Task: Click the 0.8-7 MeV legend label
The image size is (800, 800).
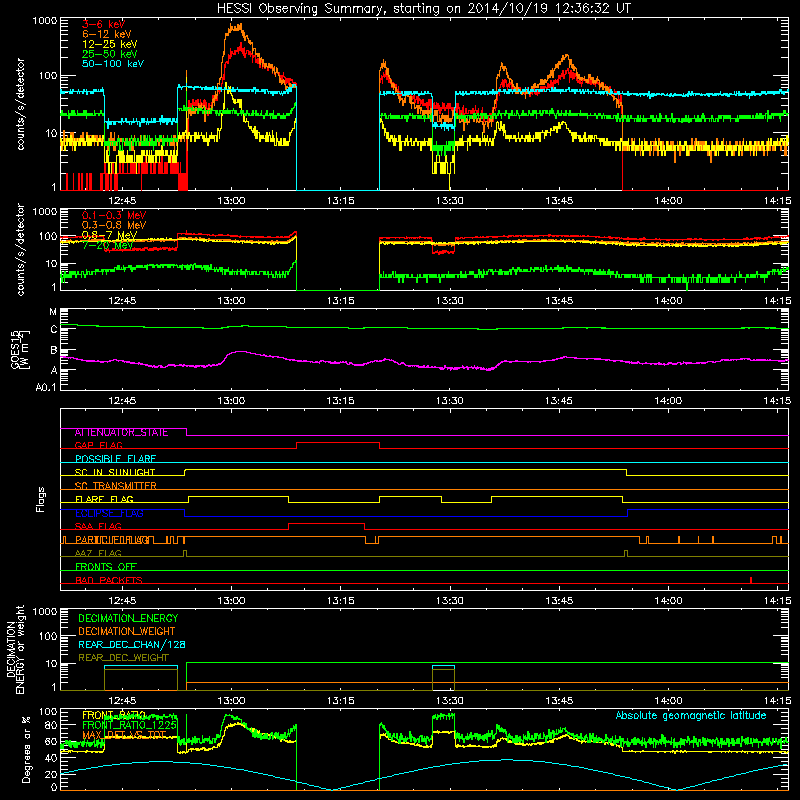Action: (110, 235)
